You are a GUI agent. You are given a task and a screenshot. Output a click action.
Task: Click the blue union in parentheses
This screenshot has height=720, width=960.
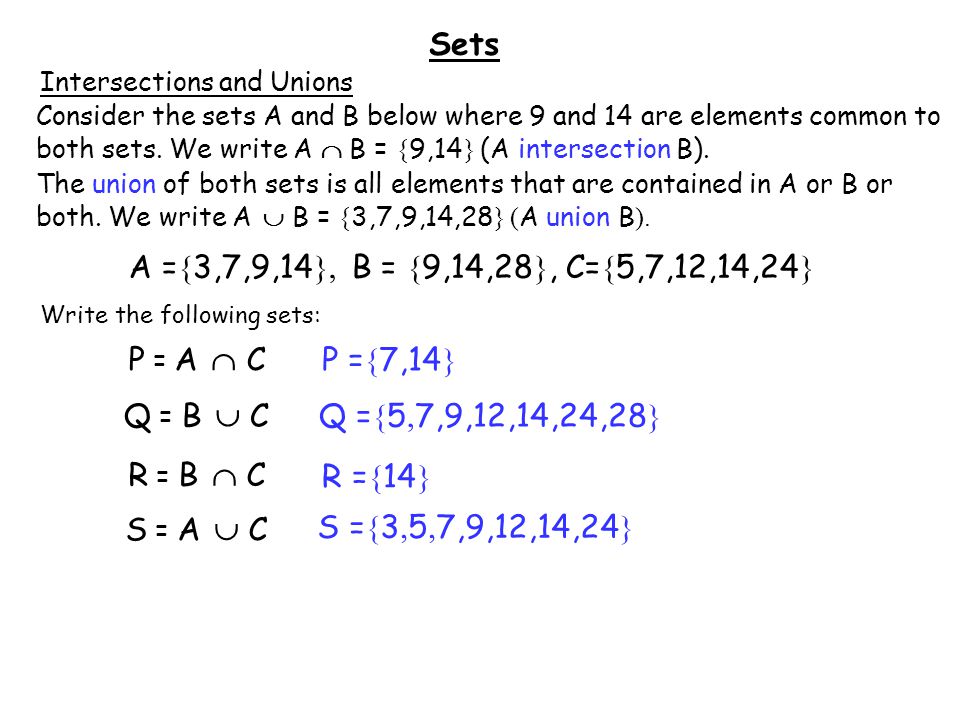click(578, 217)
